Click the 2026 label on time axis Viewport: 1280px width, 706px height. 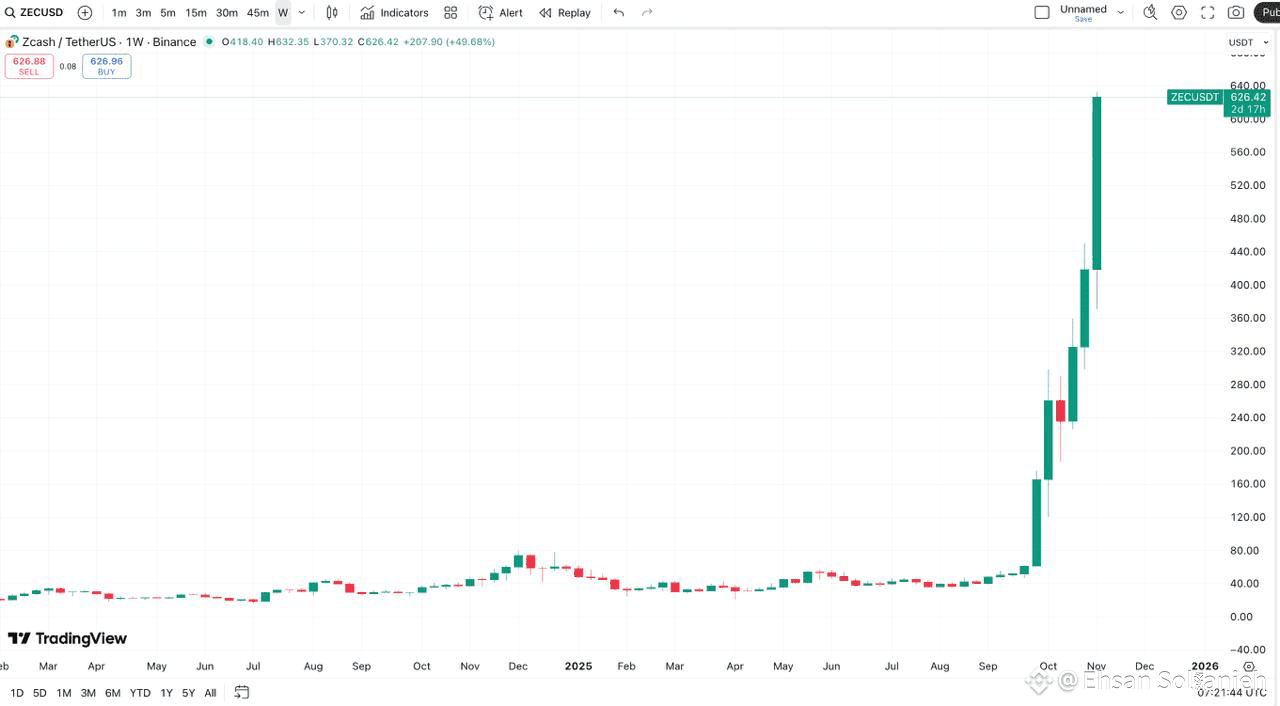pos(1205,666)
